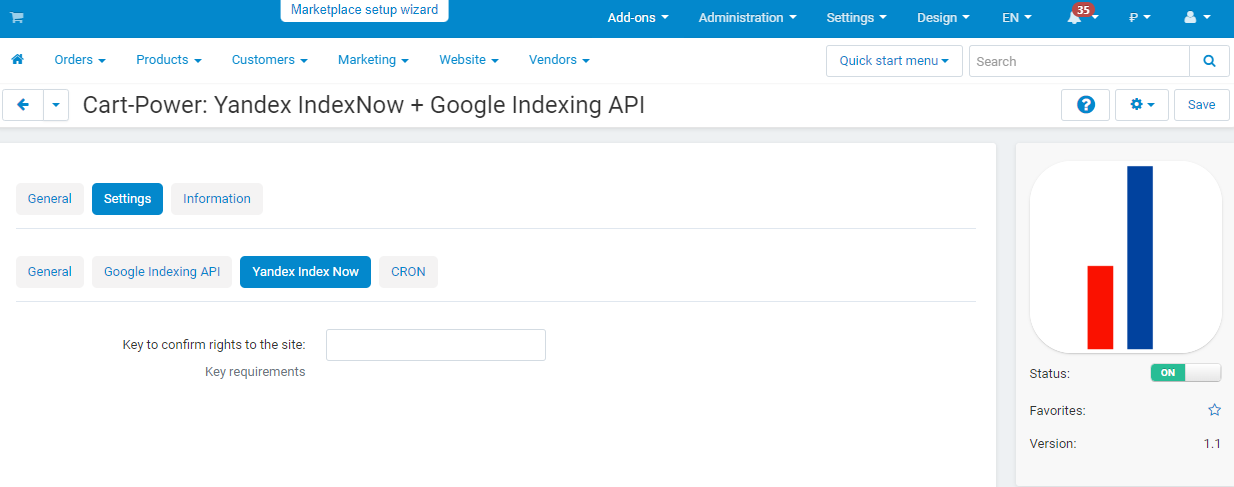
Task: Go to the home dashboard icon
Action: tap(17, 60)
